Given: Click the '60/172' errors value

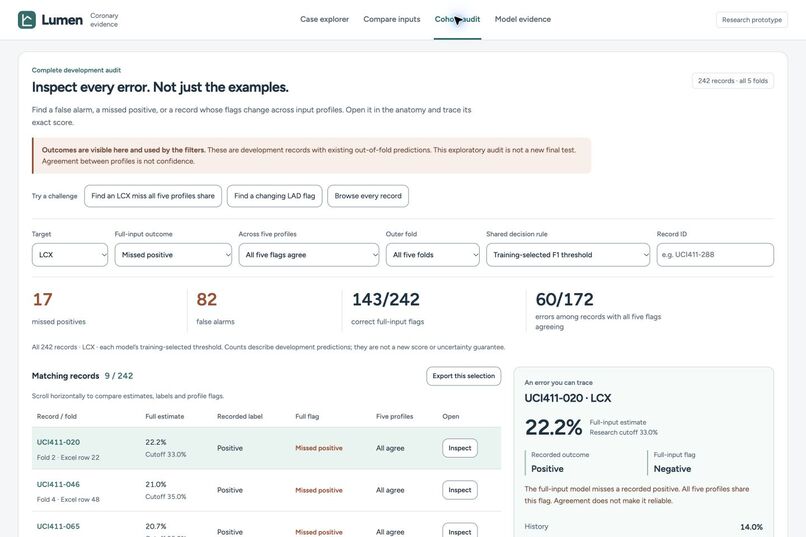Looking at the screenshot, I should (x=564, y=299).
